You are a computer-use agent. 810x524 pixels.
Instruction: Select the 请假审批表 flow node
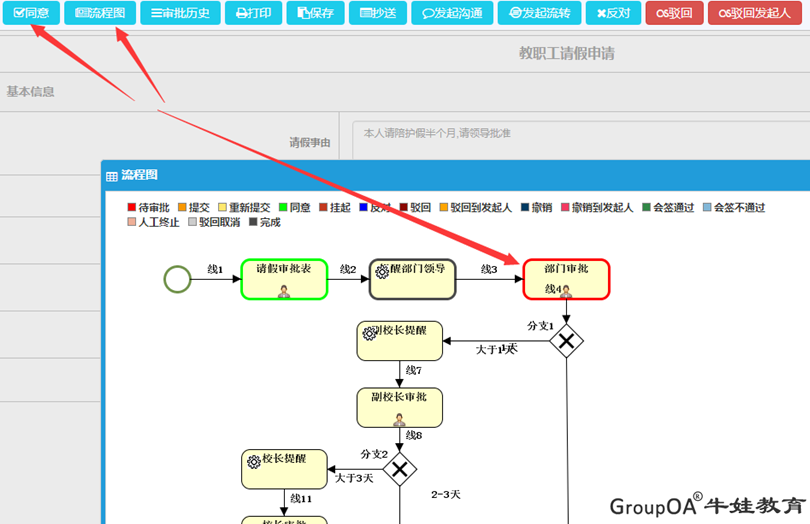point(284,279)
